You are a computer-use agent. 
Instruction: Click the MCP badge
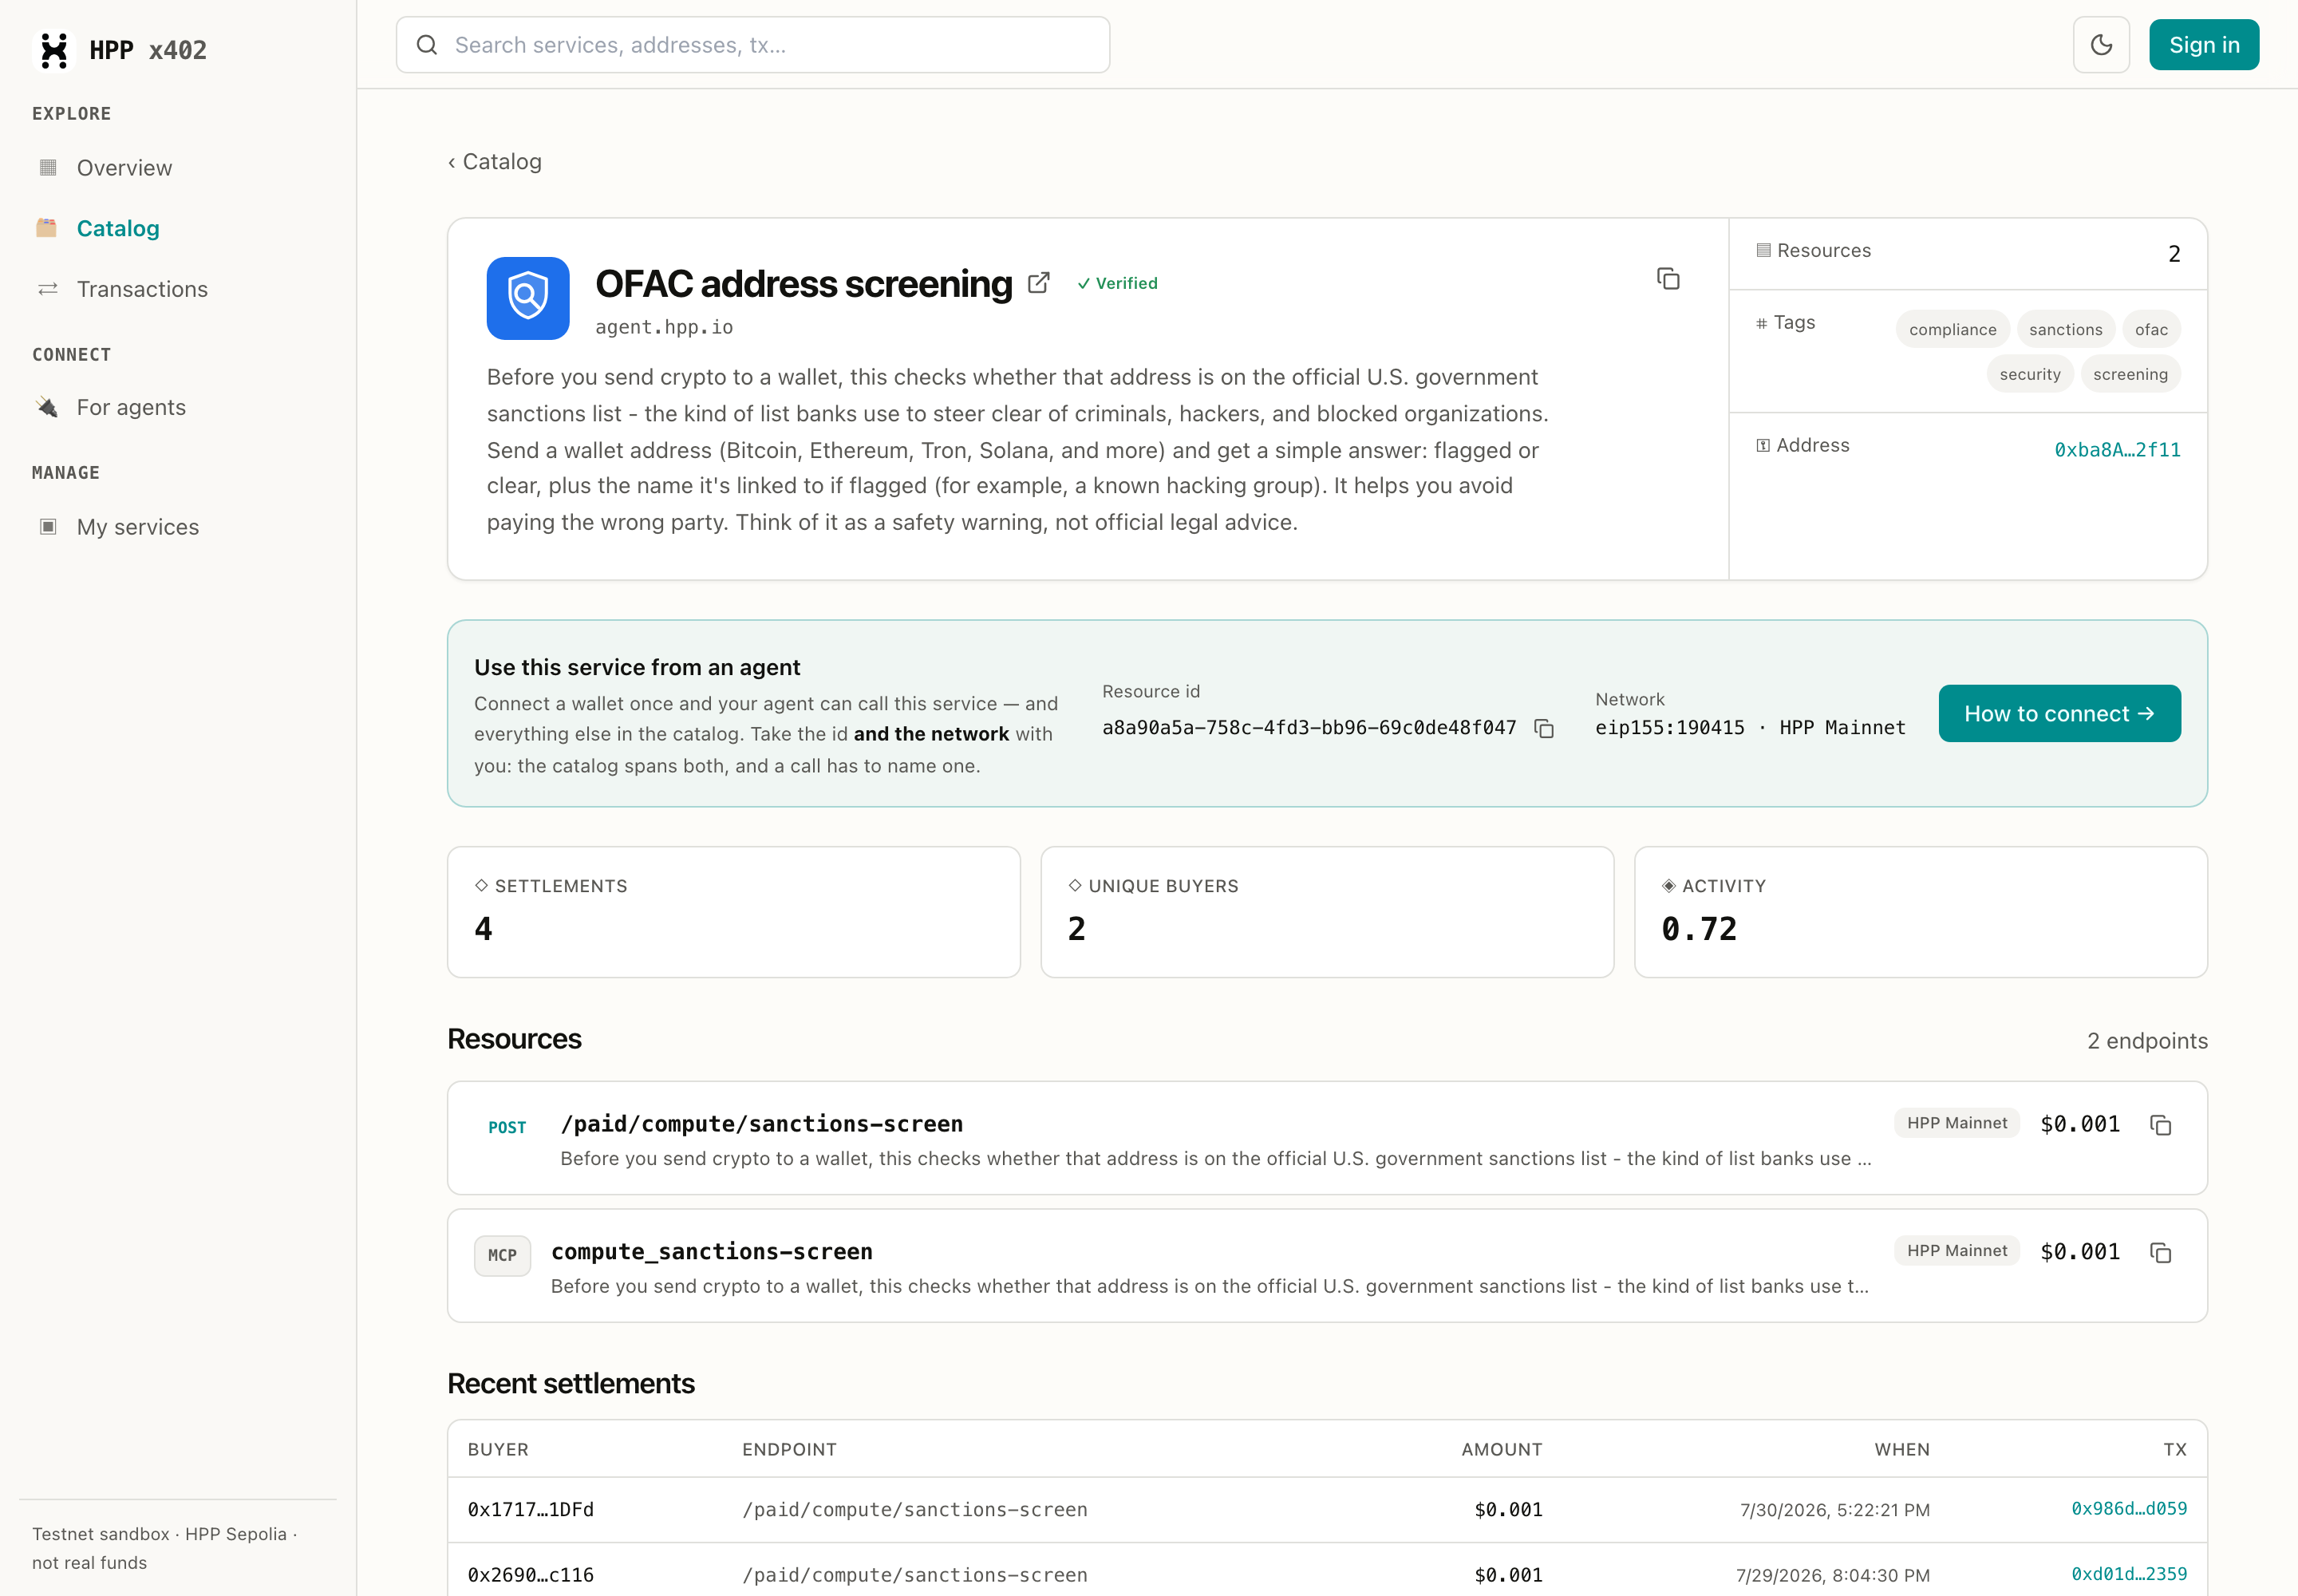point(502,1256)
